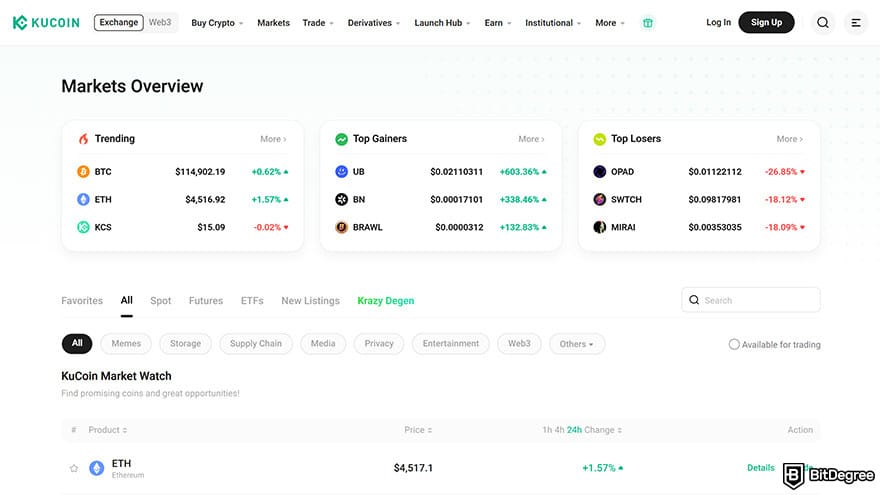
Task: Switch to the Futures tab
Action: coord(206,301)
